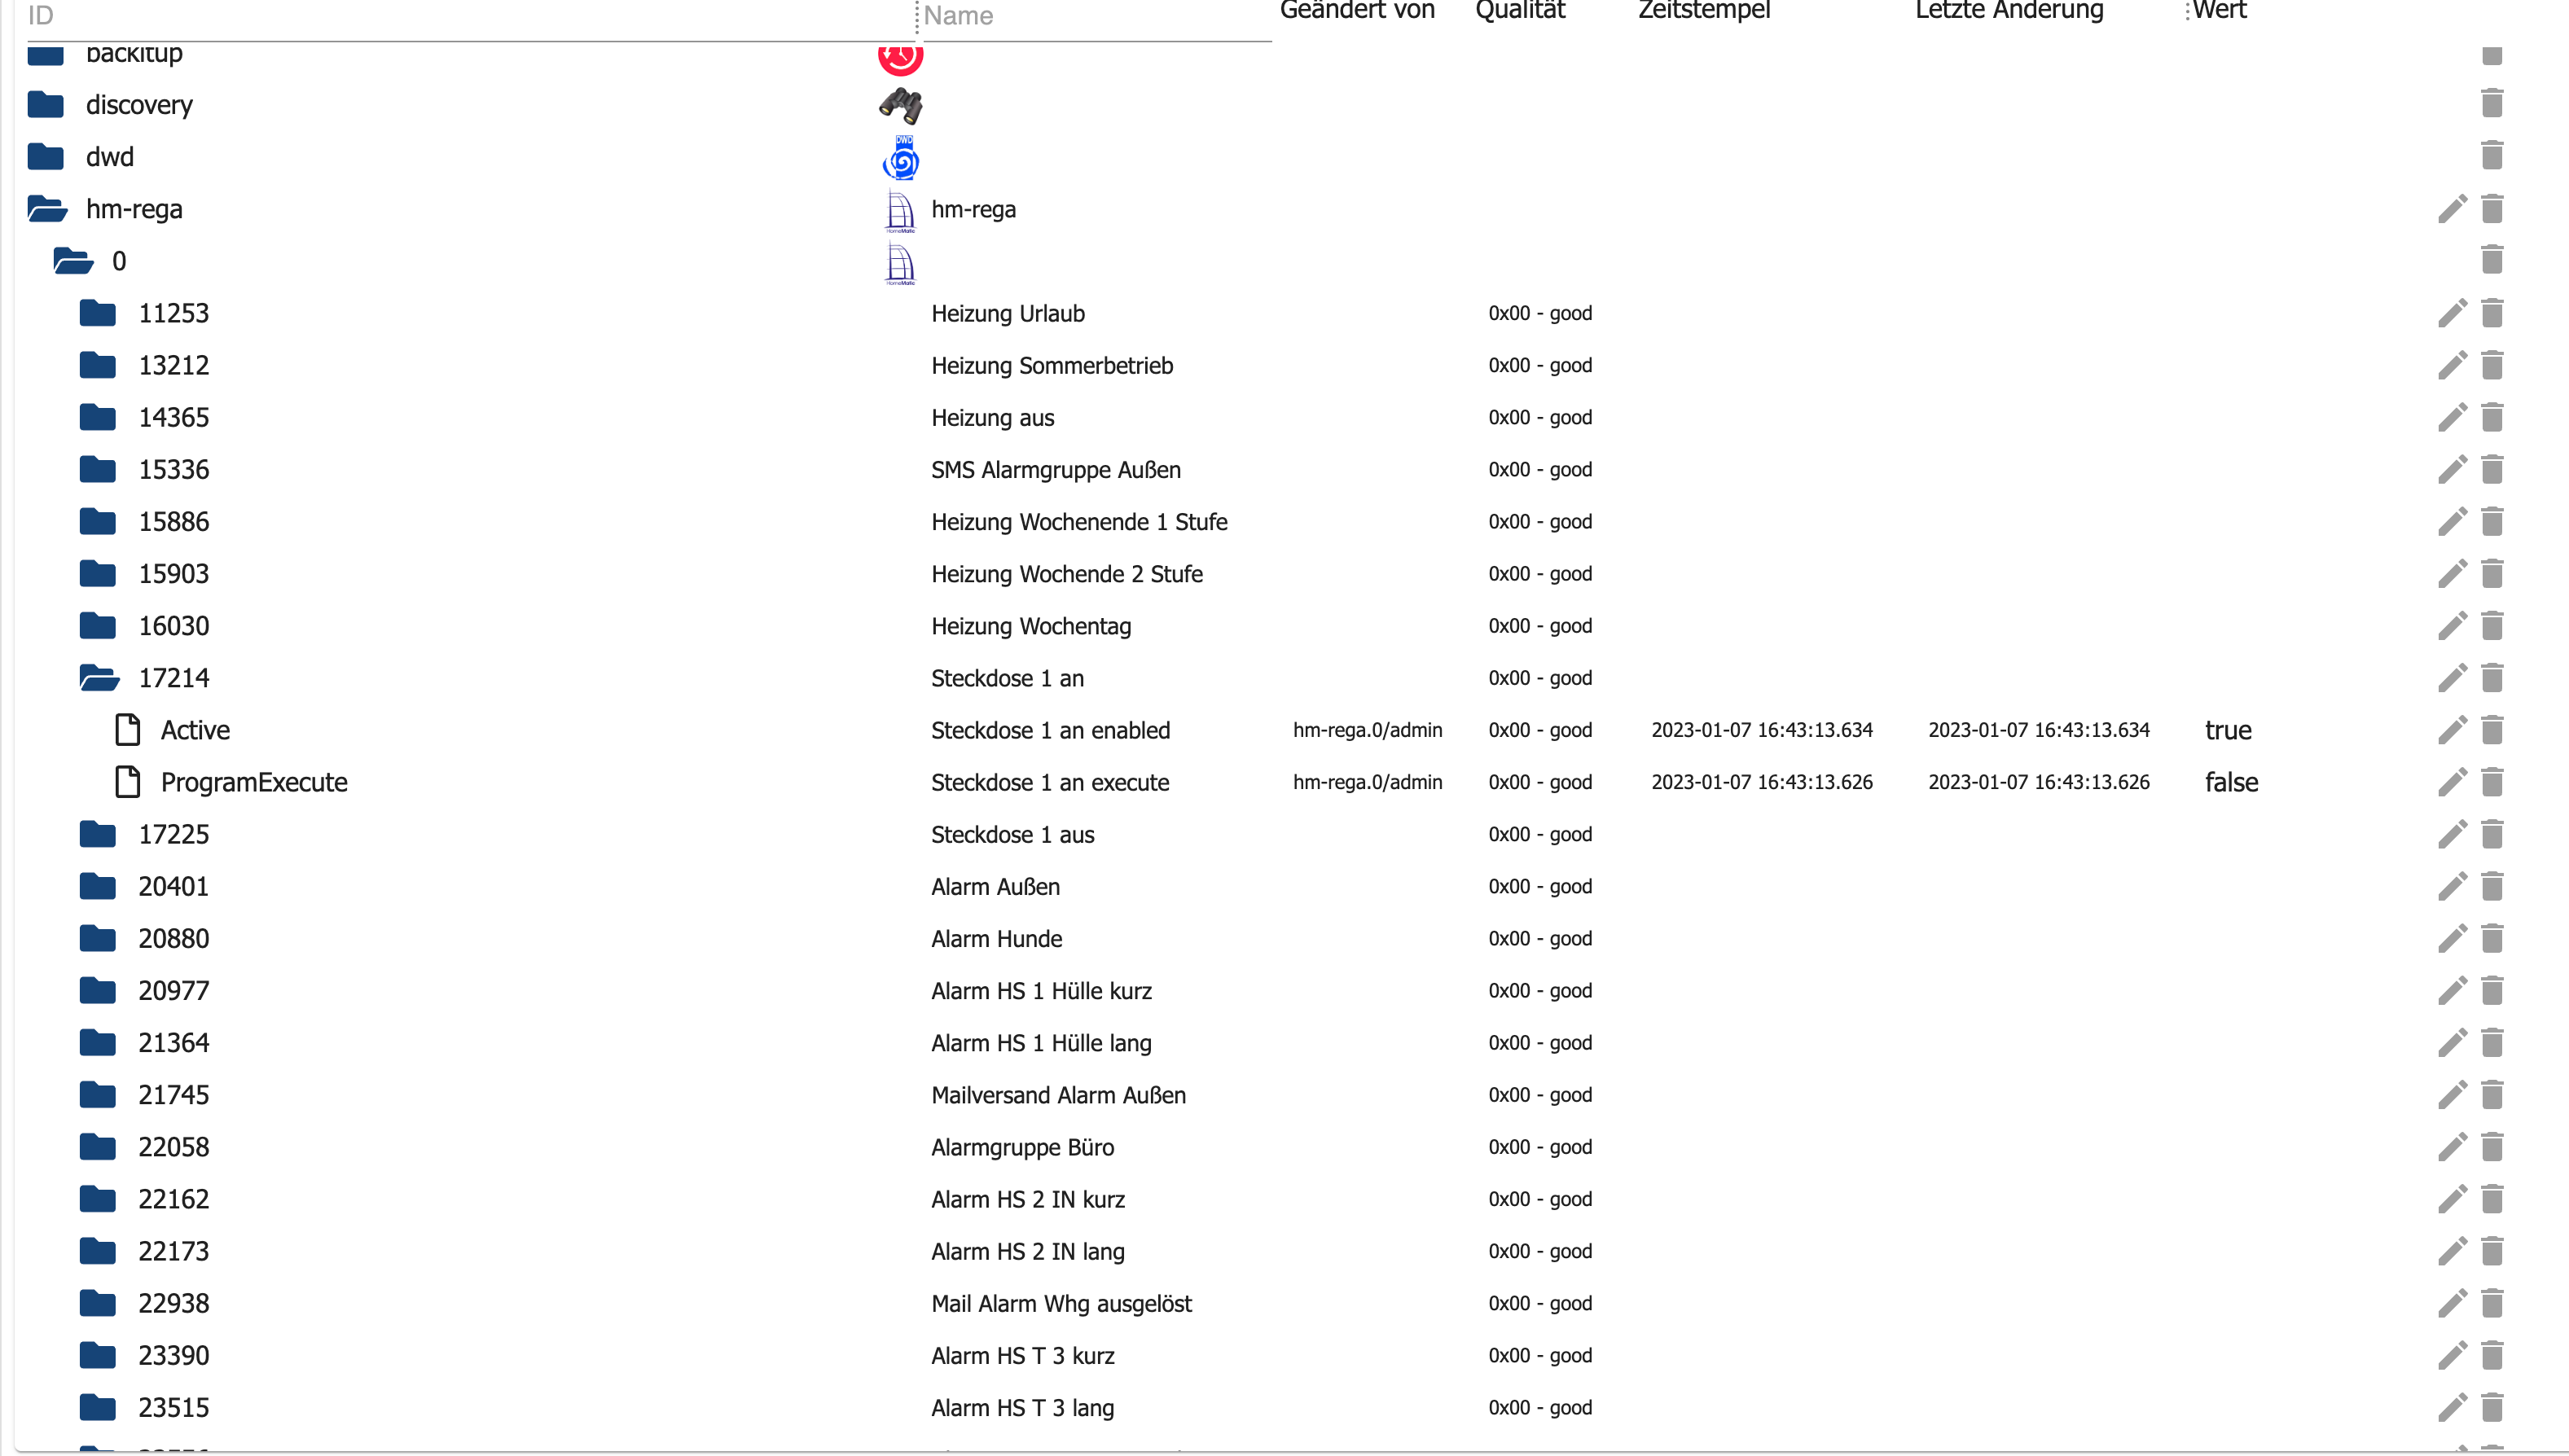This screenshot has height=1456, width=2569.
Task: Delete Alarm HS 1 Hülle kurz object
Action: coord(2492,990)
